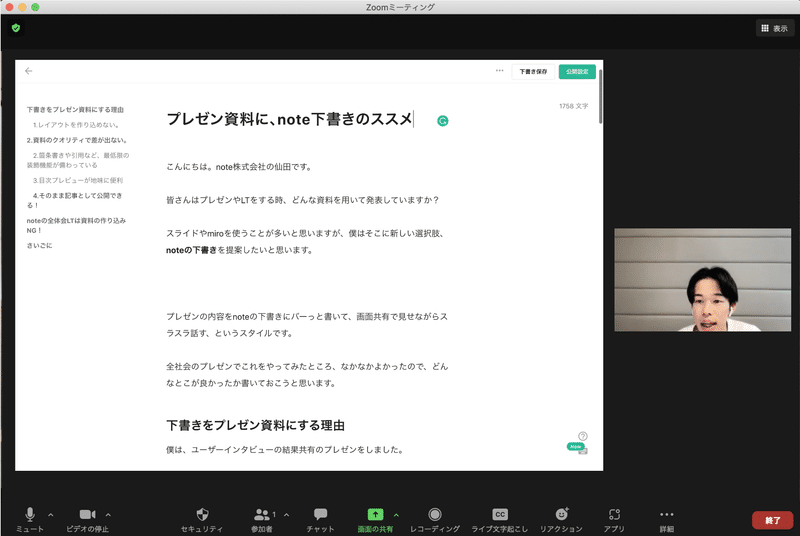Click the 1758 文字 character count
The height and width of the screenshot is (536, 800).
(x=573, y=106)
